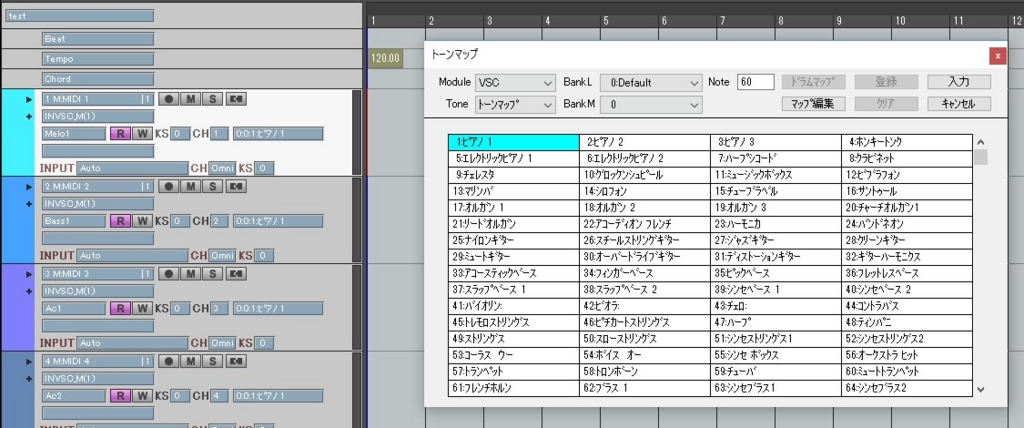Toggle automation Read on Bass1 track
Image resolution: width=1024 pixels, height=428 pixels.
tap(120, 221)
